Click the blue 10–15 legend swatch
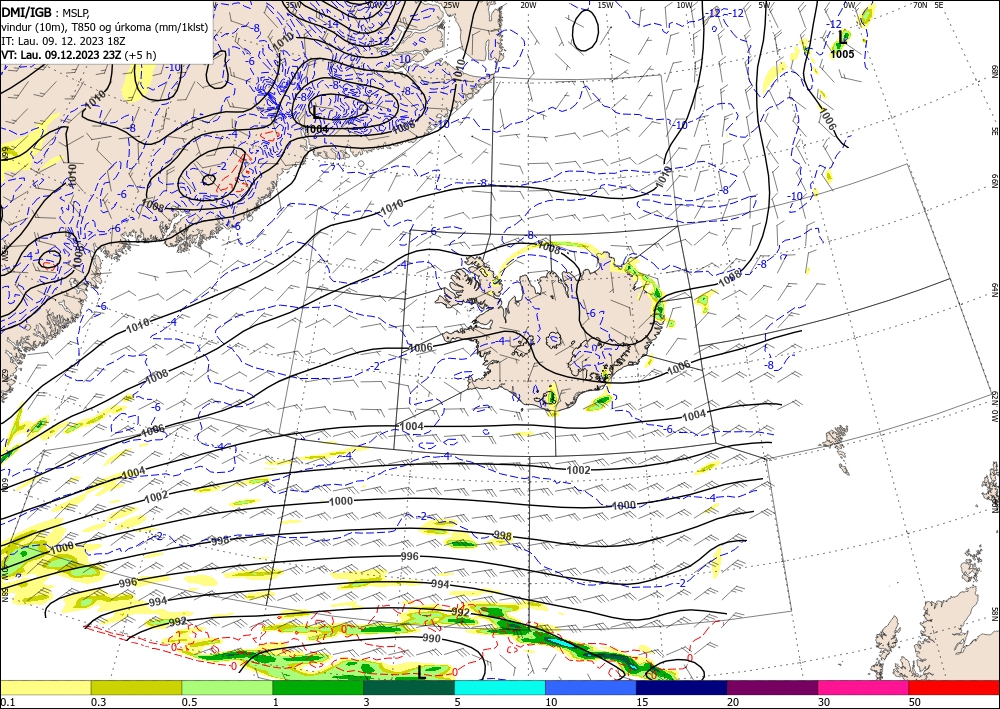 click(591, 687)
